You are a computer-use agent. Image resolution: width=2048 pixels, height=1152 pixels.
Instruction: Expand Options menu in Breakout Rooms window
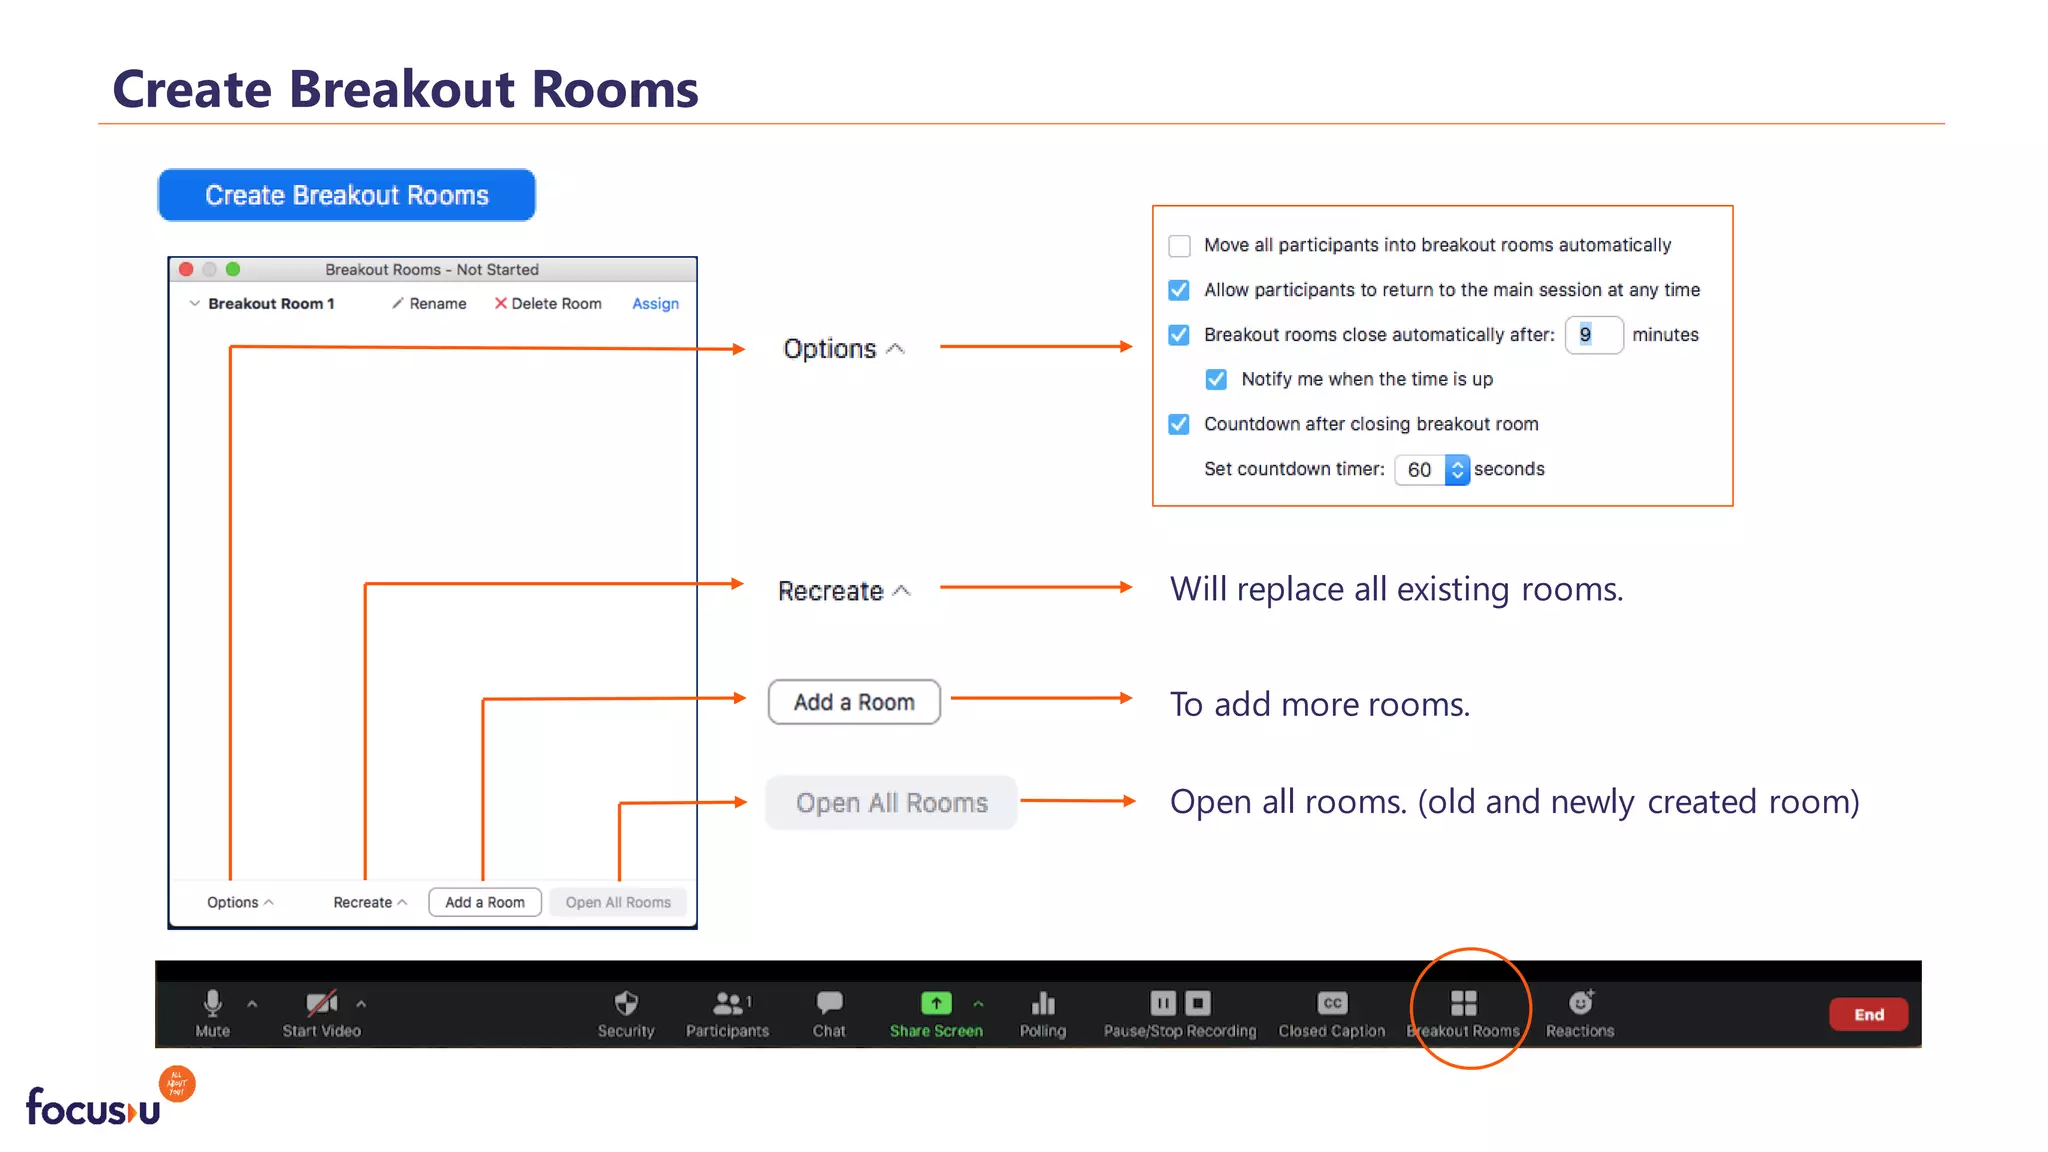(240, 902)
